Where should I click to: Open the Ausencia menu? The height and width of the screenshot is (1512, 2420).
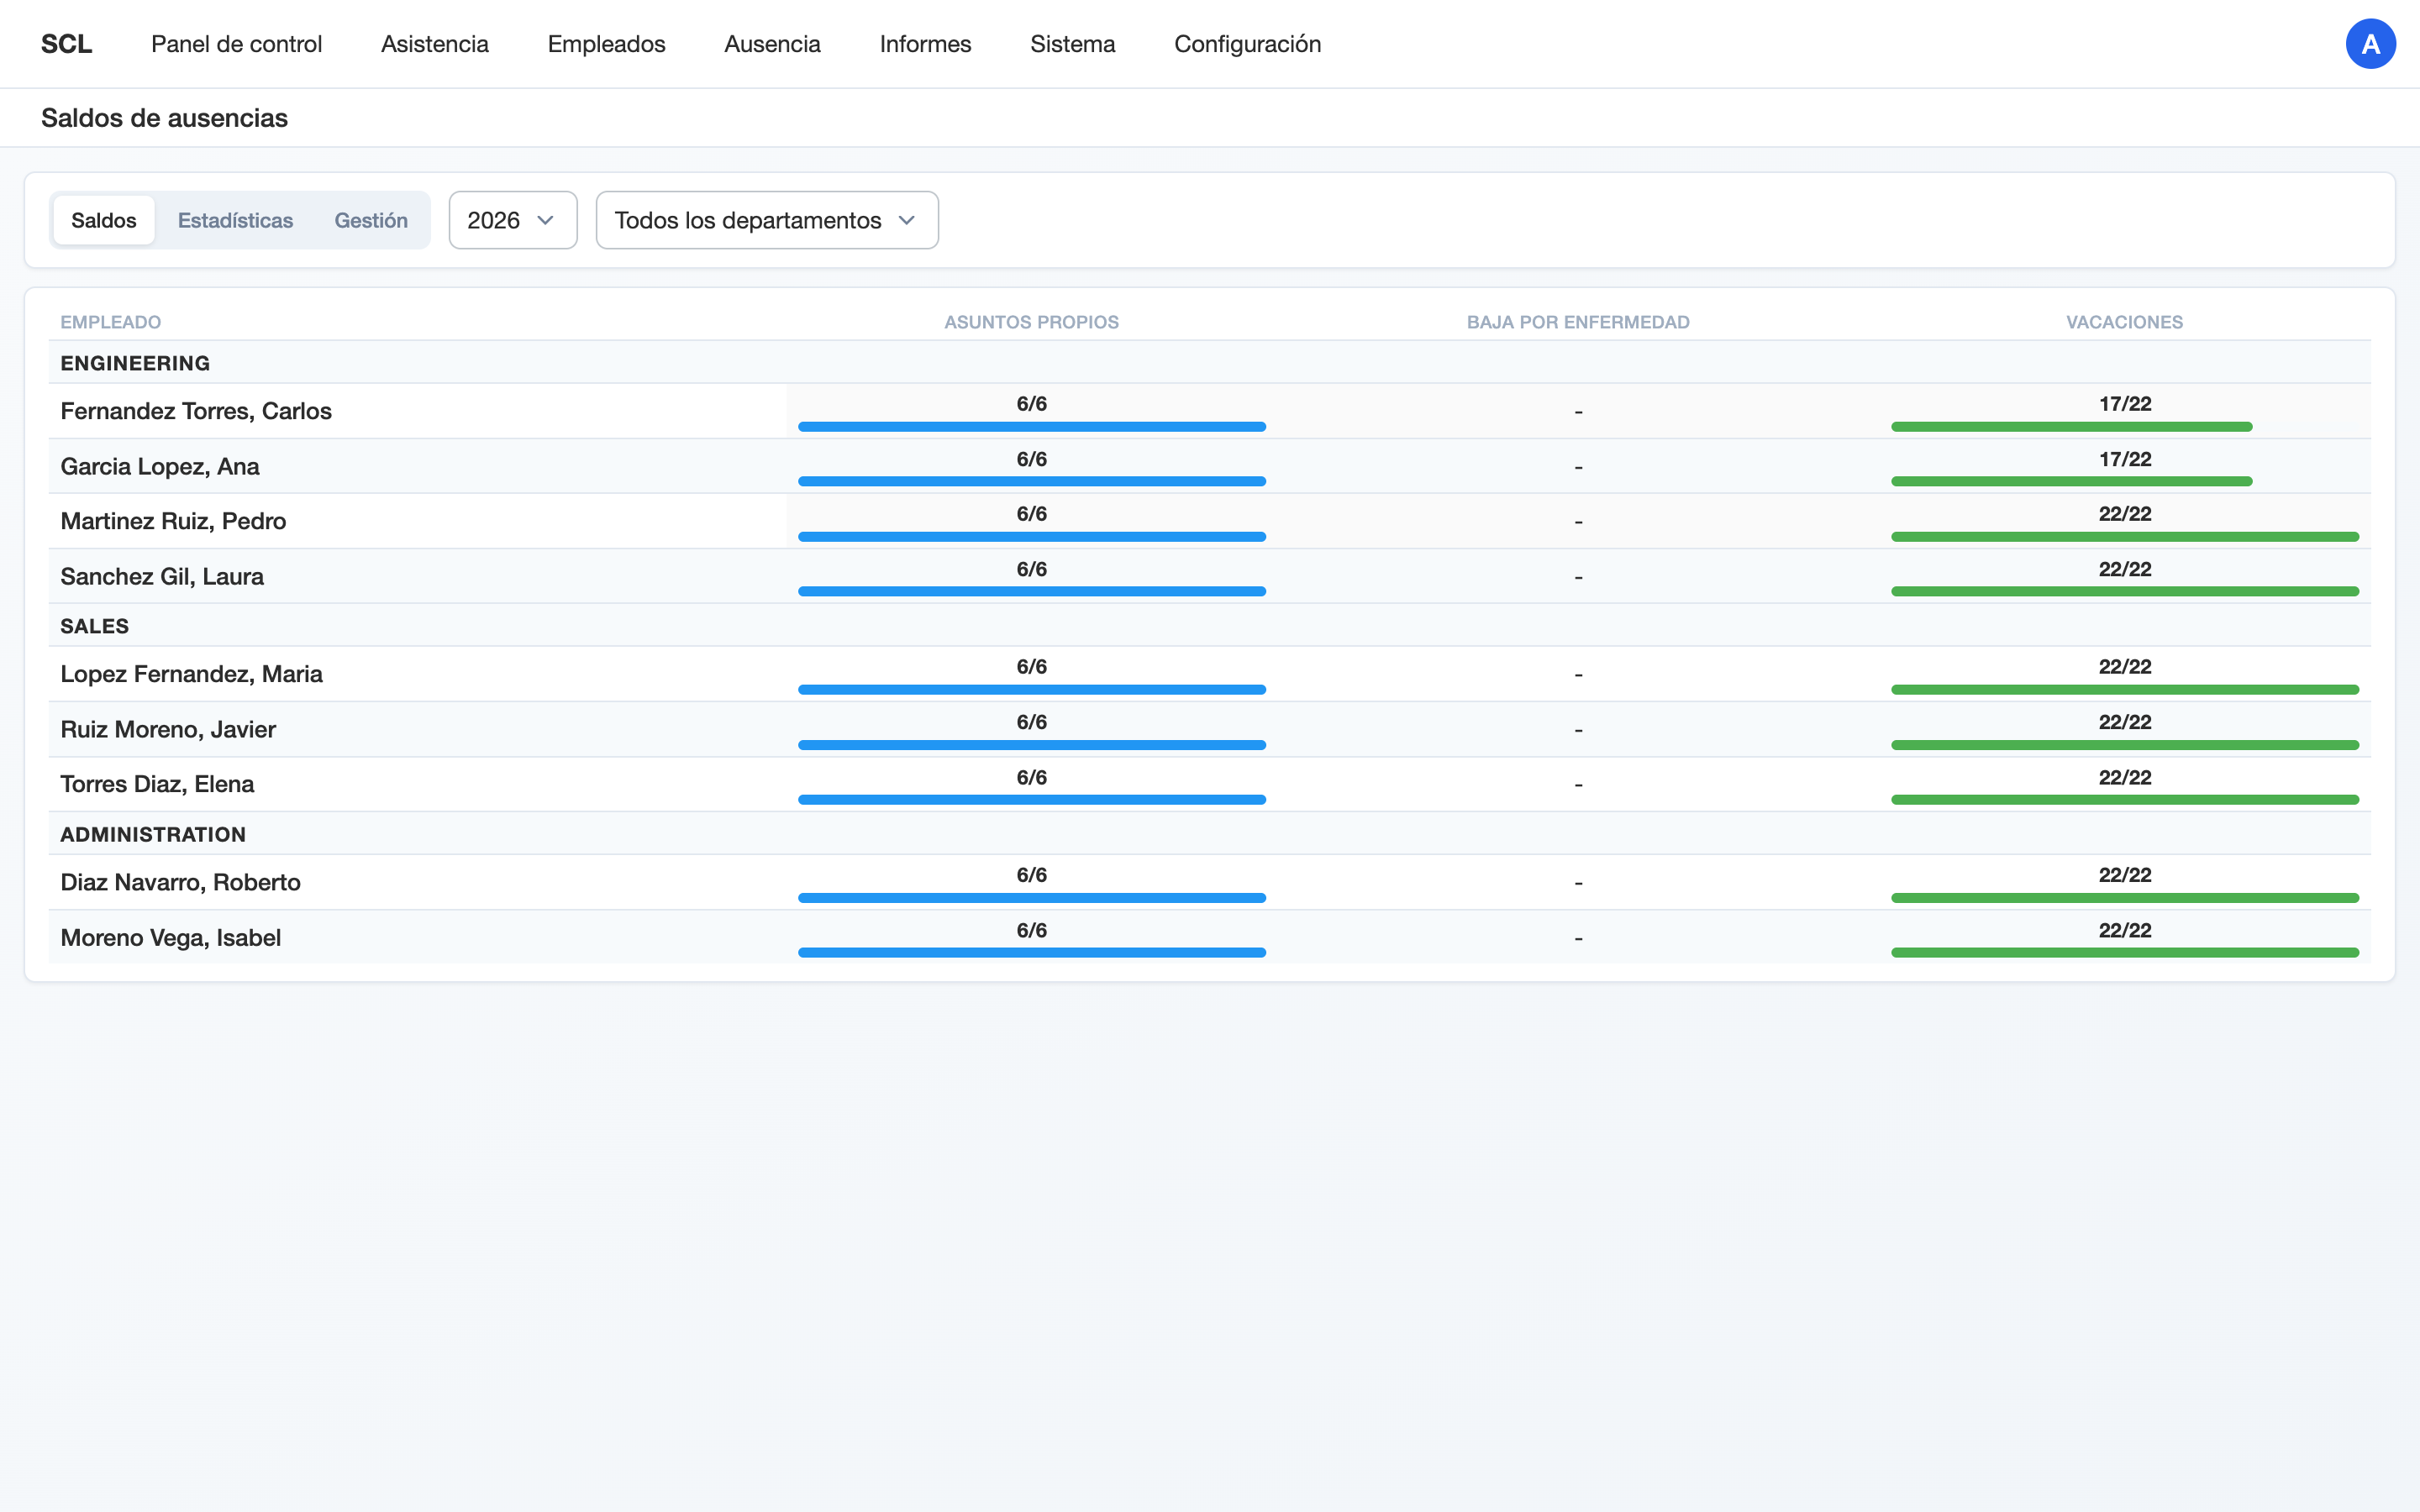click(772, 43)
